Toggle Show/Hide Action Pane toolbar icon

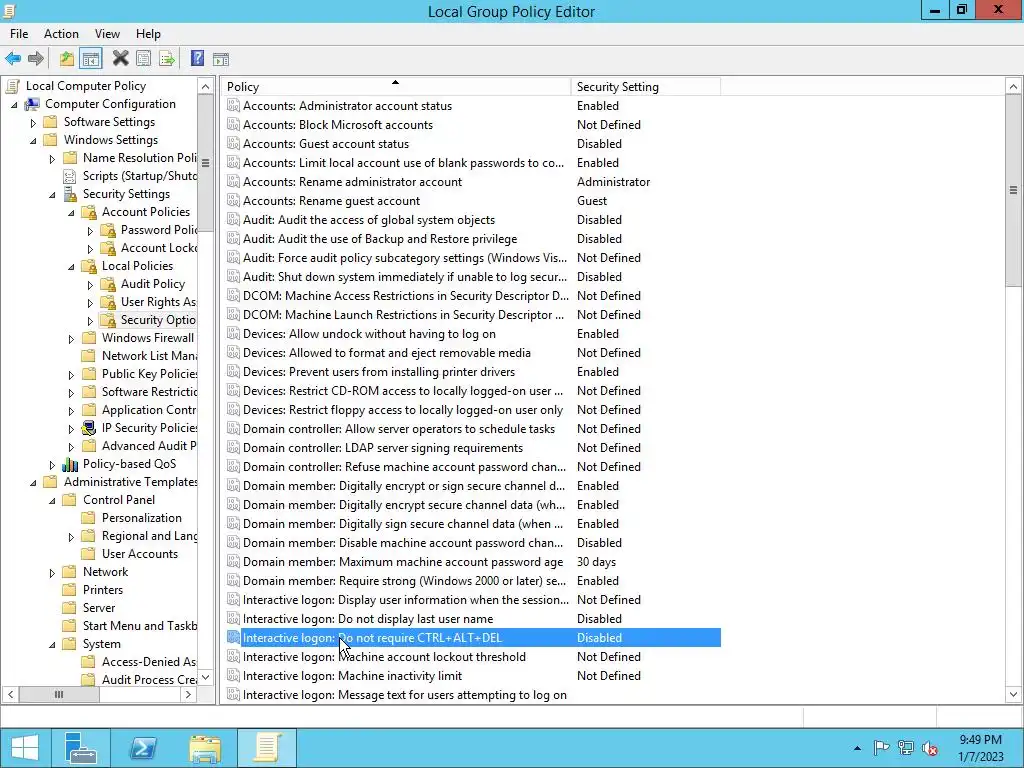(x=221, y=59)
